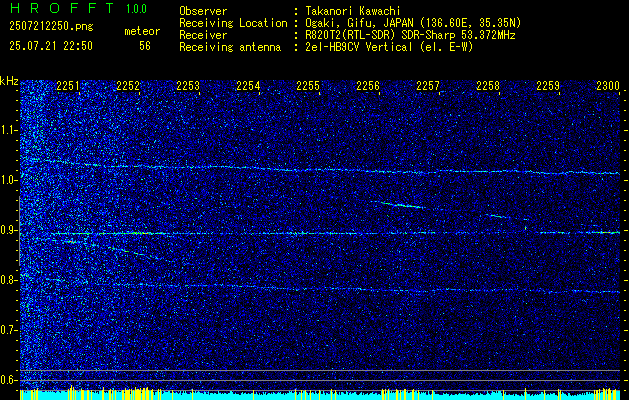
Task: Click antenna 2el-HB9CV Vertical text
Action: coord(359,47)
